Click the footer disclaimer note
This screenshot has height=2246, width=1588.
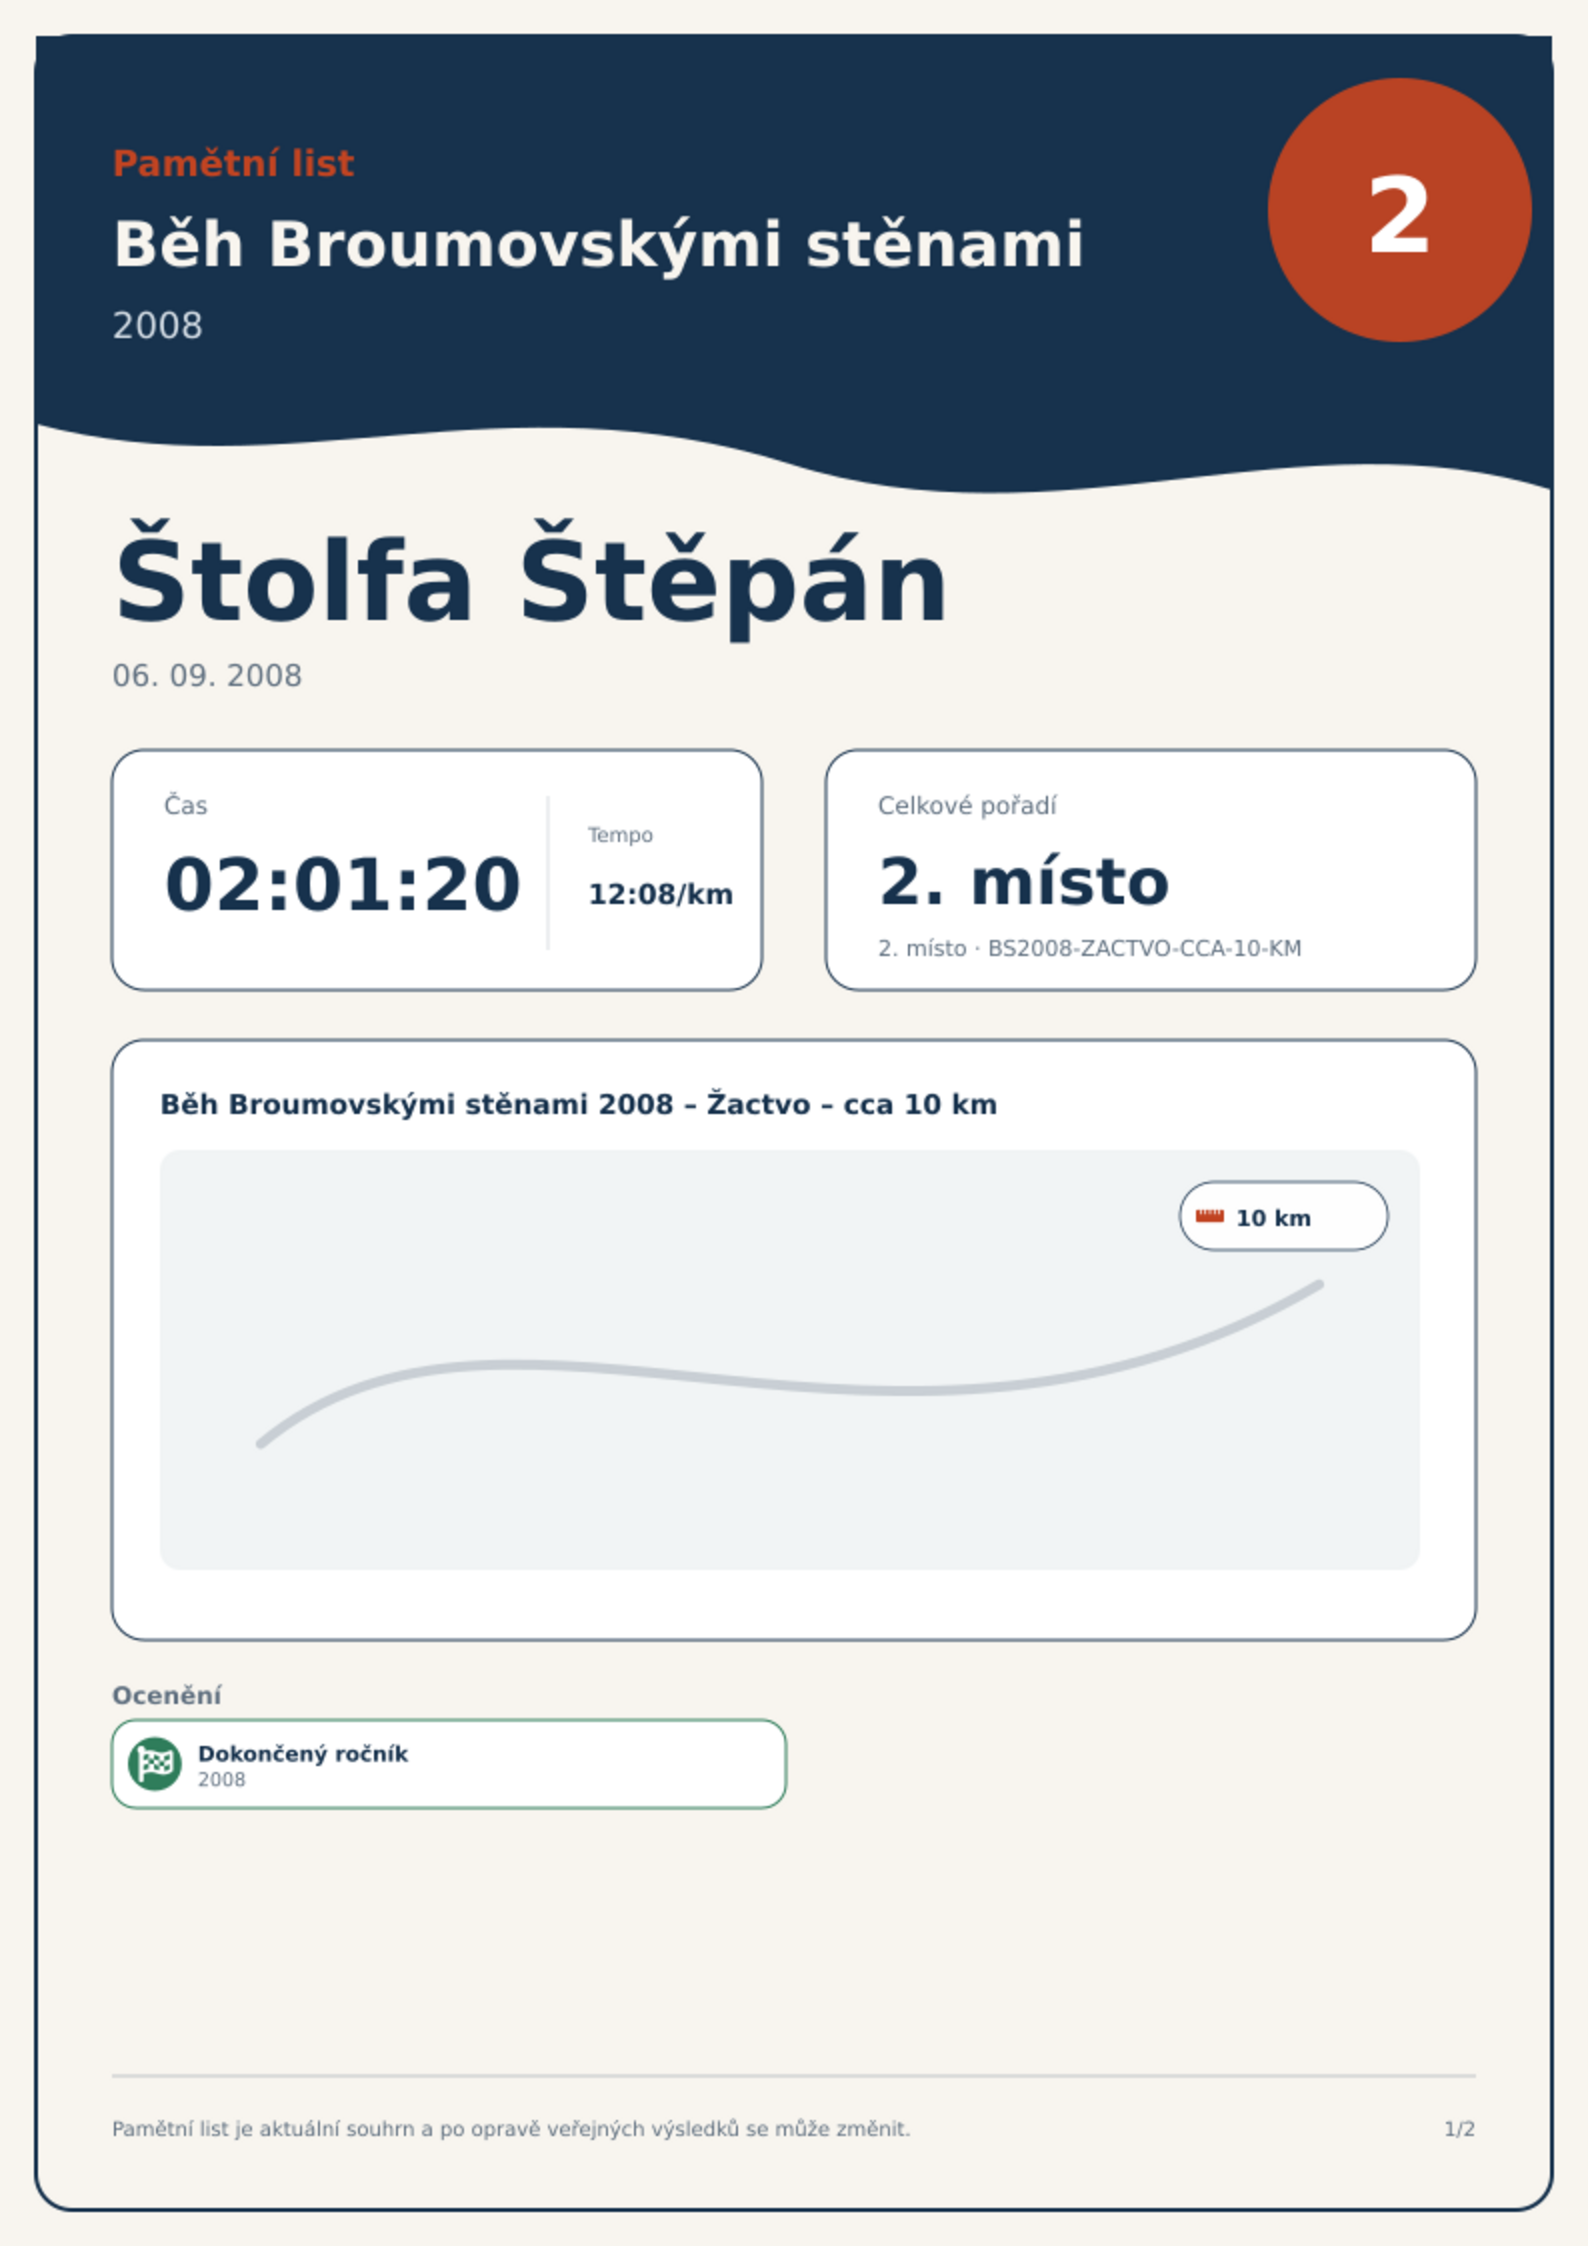click(511, 2129)
